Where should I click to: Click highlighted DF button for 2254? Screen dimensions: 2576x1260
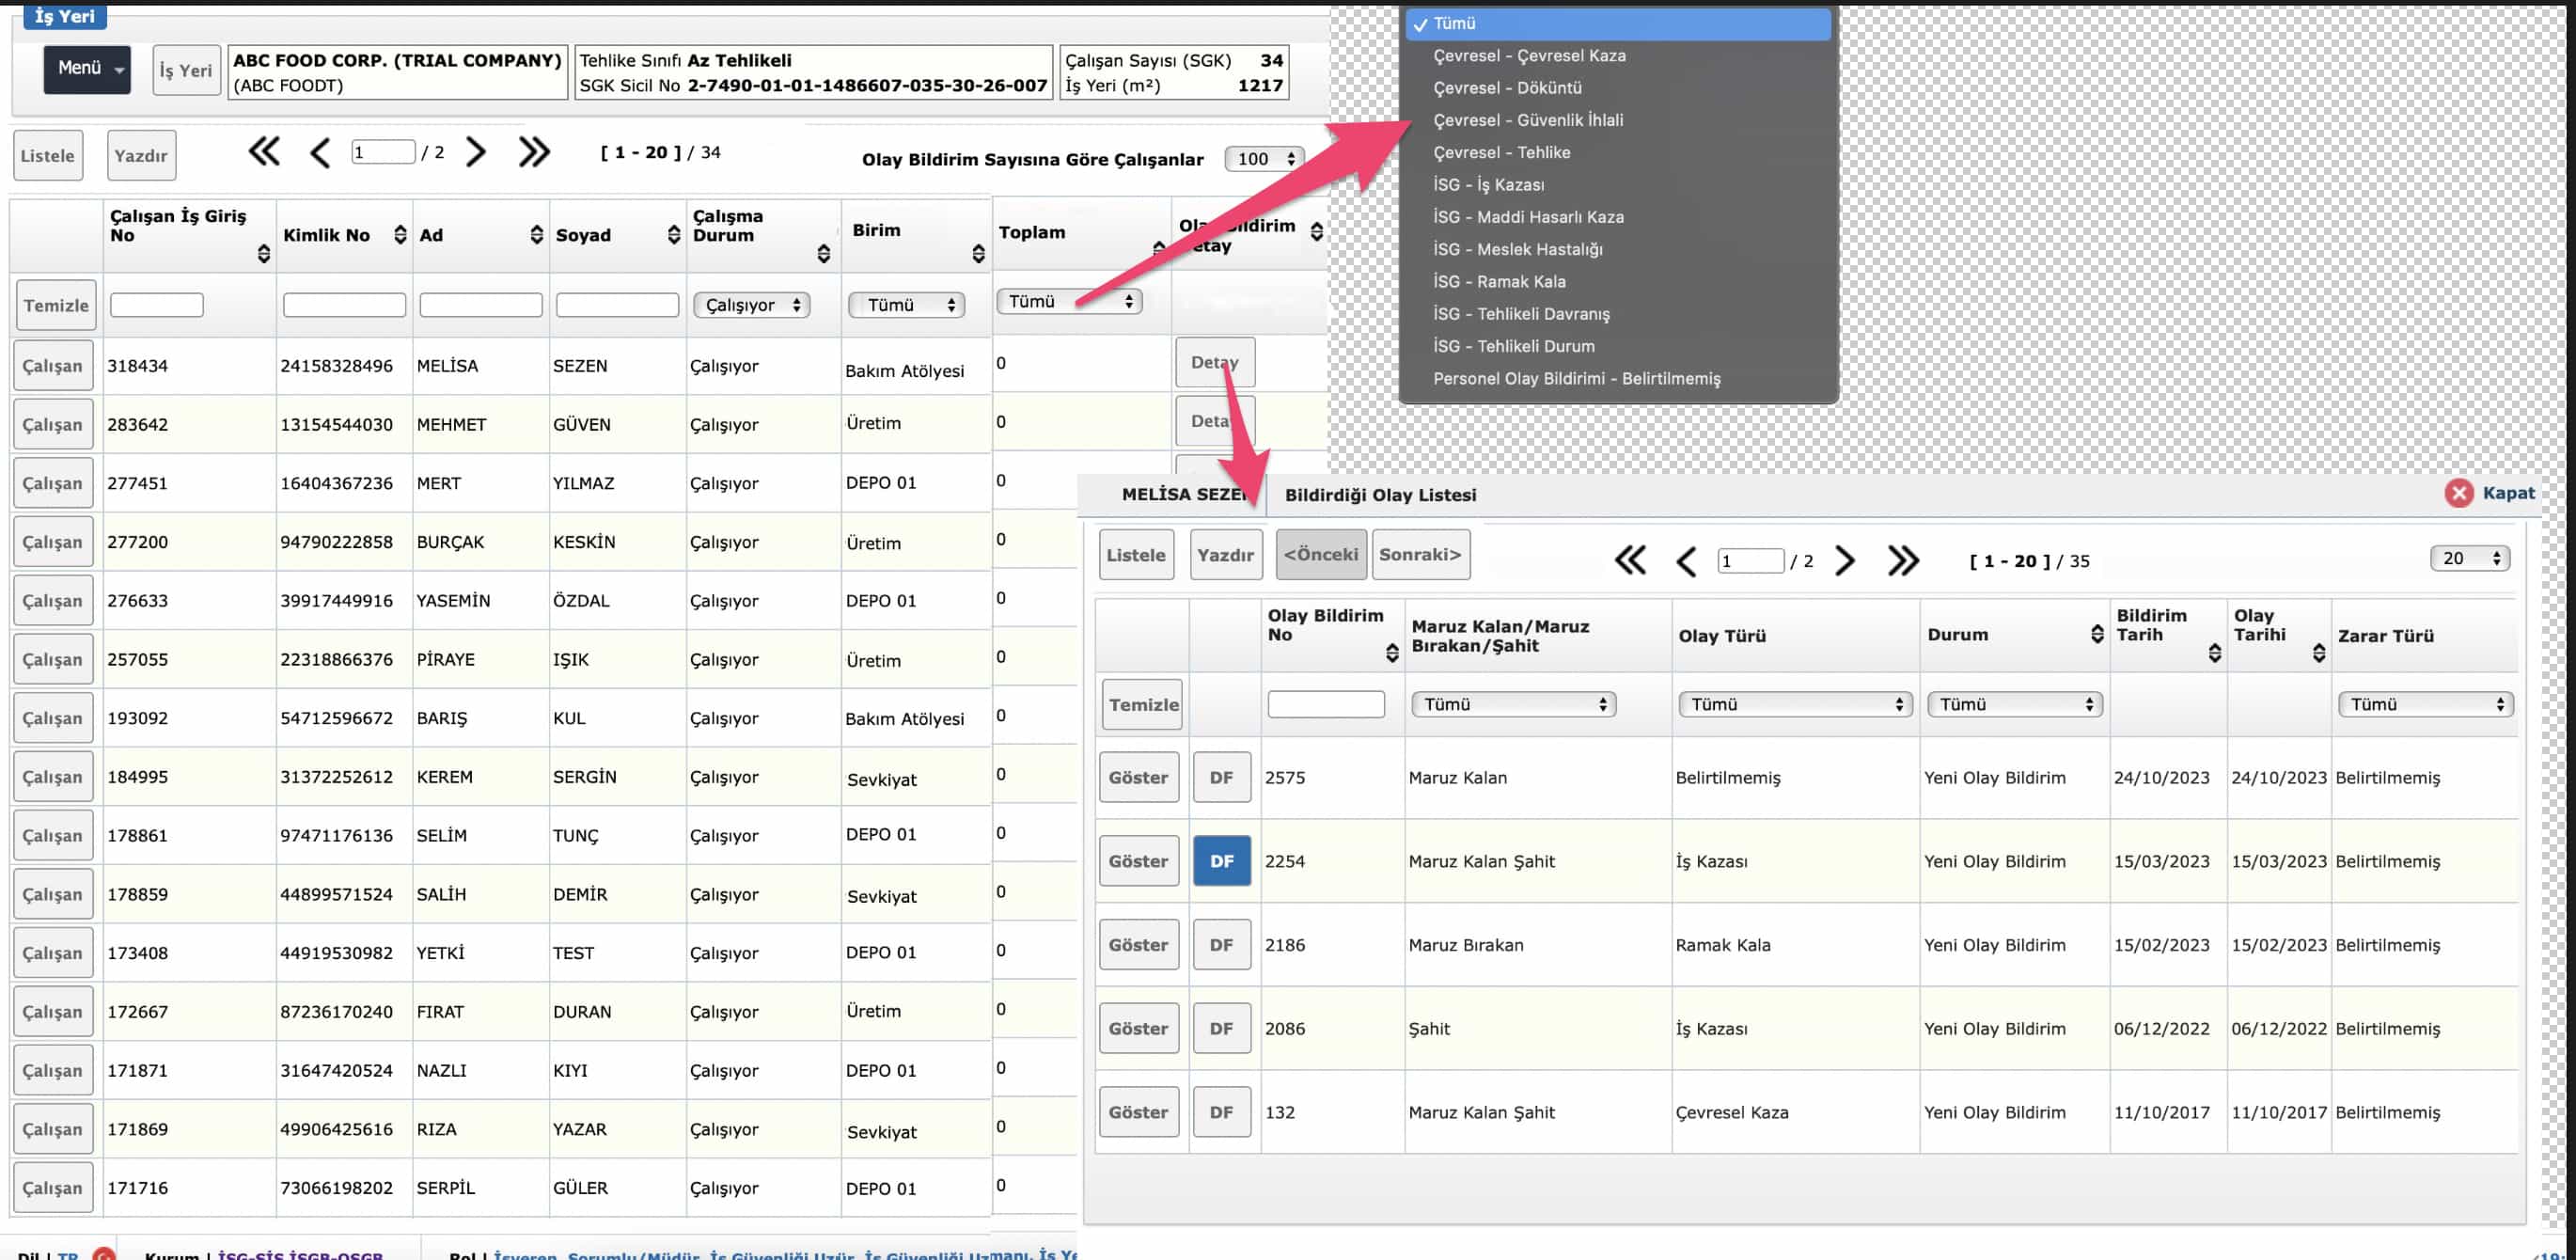1221,861
